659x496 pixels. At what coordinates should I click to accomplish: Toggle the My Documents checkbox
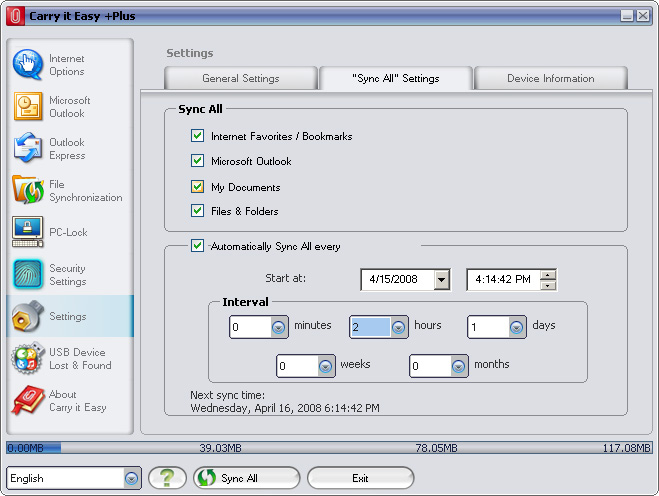[197, 186]
